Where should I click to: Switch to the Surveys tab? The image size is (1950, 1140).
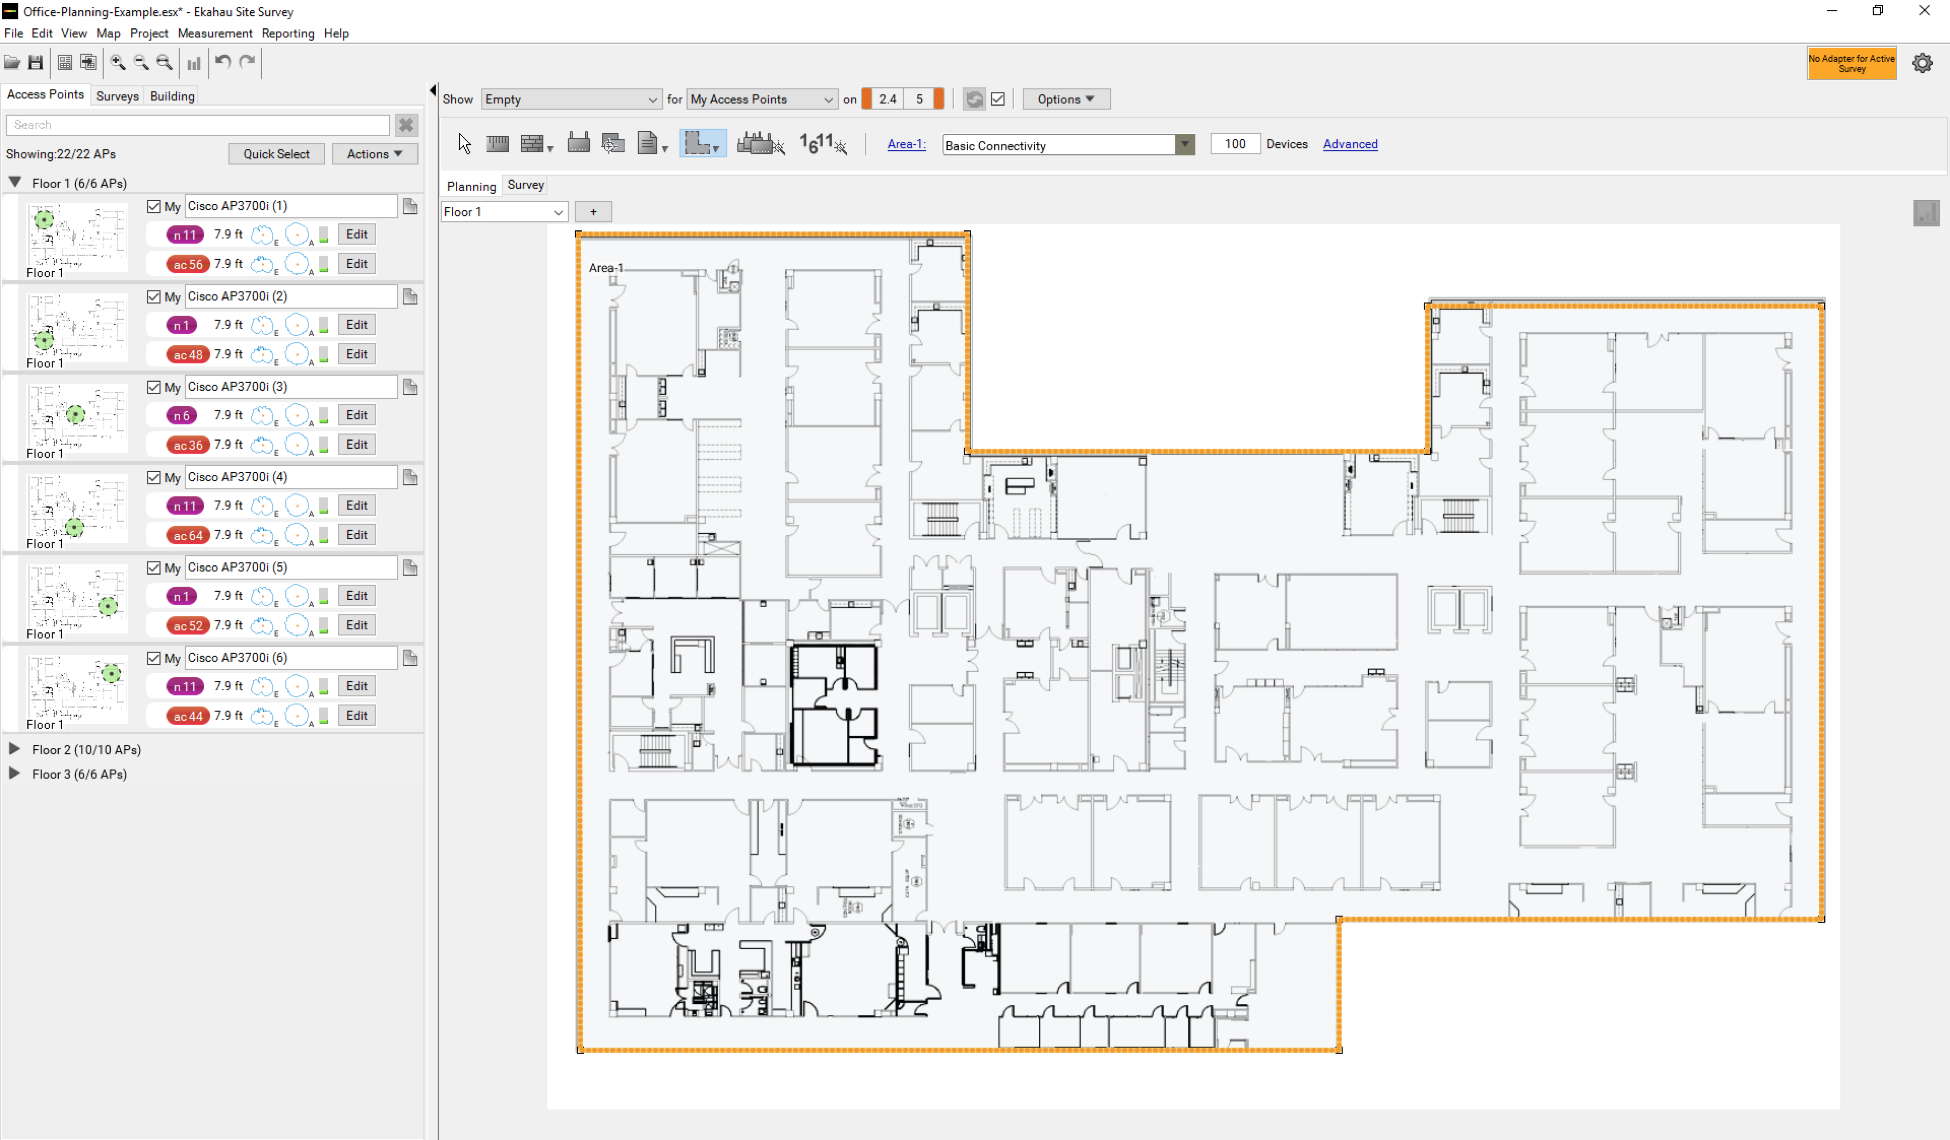pos(117,96)
